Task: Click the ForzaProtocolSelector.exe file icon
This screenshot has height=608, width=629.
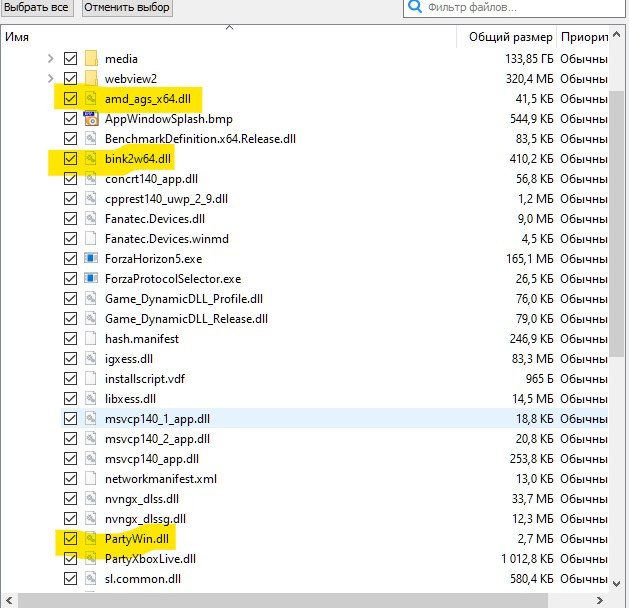Action: click(91, 279)
